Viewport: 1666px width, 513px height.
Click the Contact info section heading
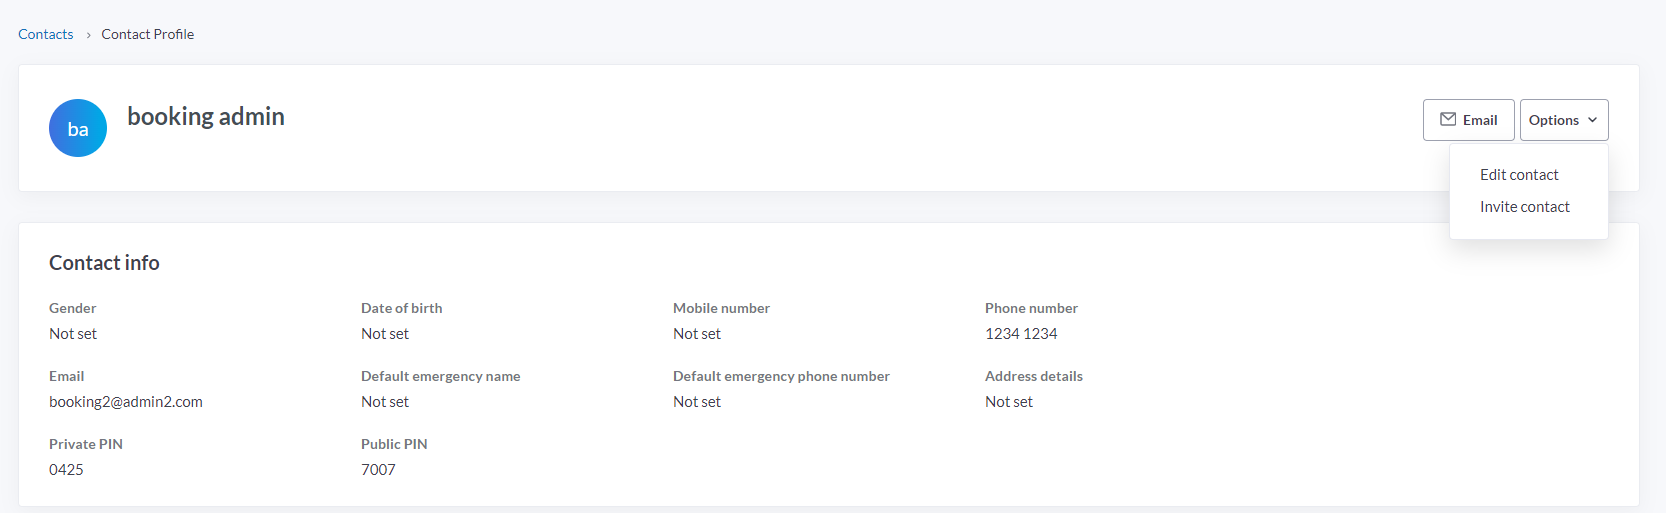click(x=104, y=263)
